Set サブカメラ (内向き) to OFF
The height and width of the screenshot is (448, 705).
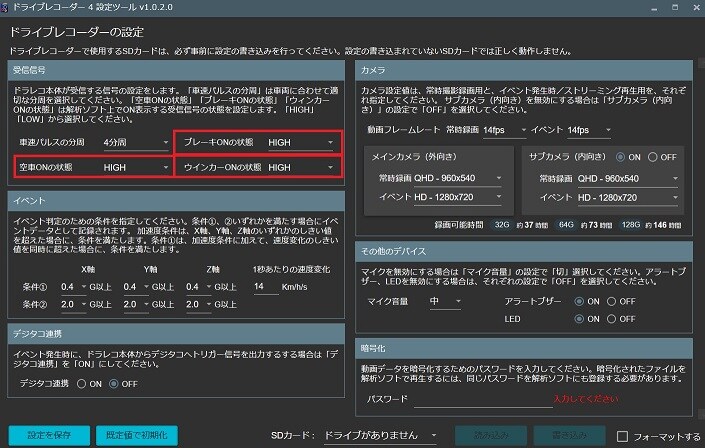click(652, 157)
